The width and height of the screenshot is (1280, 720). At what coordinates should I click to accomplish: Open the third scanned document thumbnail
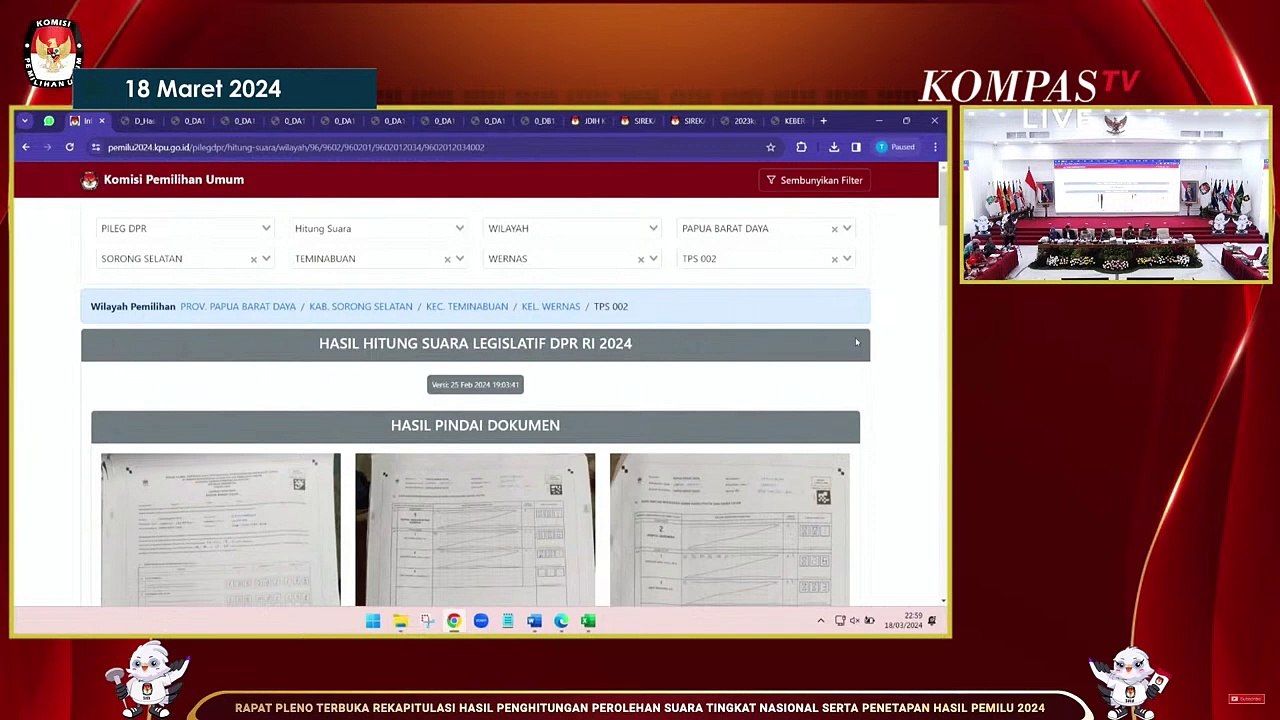click(730, 530)
